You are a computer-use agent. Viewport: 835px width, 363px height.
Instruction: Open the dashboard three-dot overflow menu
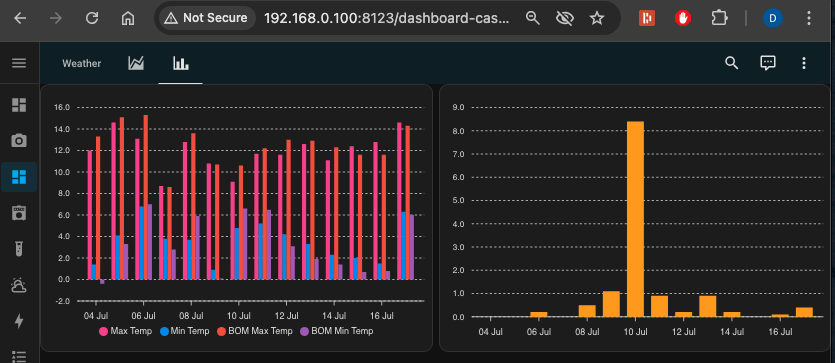(x=804, y=63)
